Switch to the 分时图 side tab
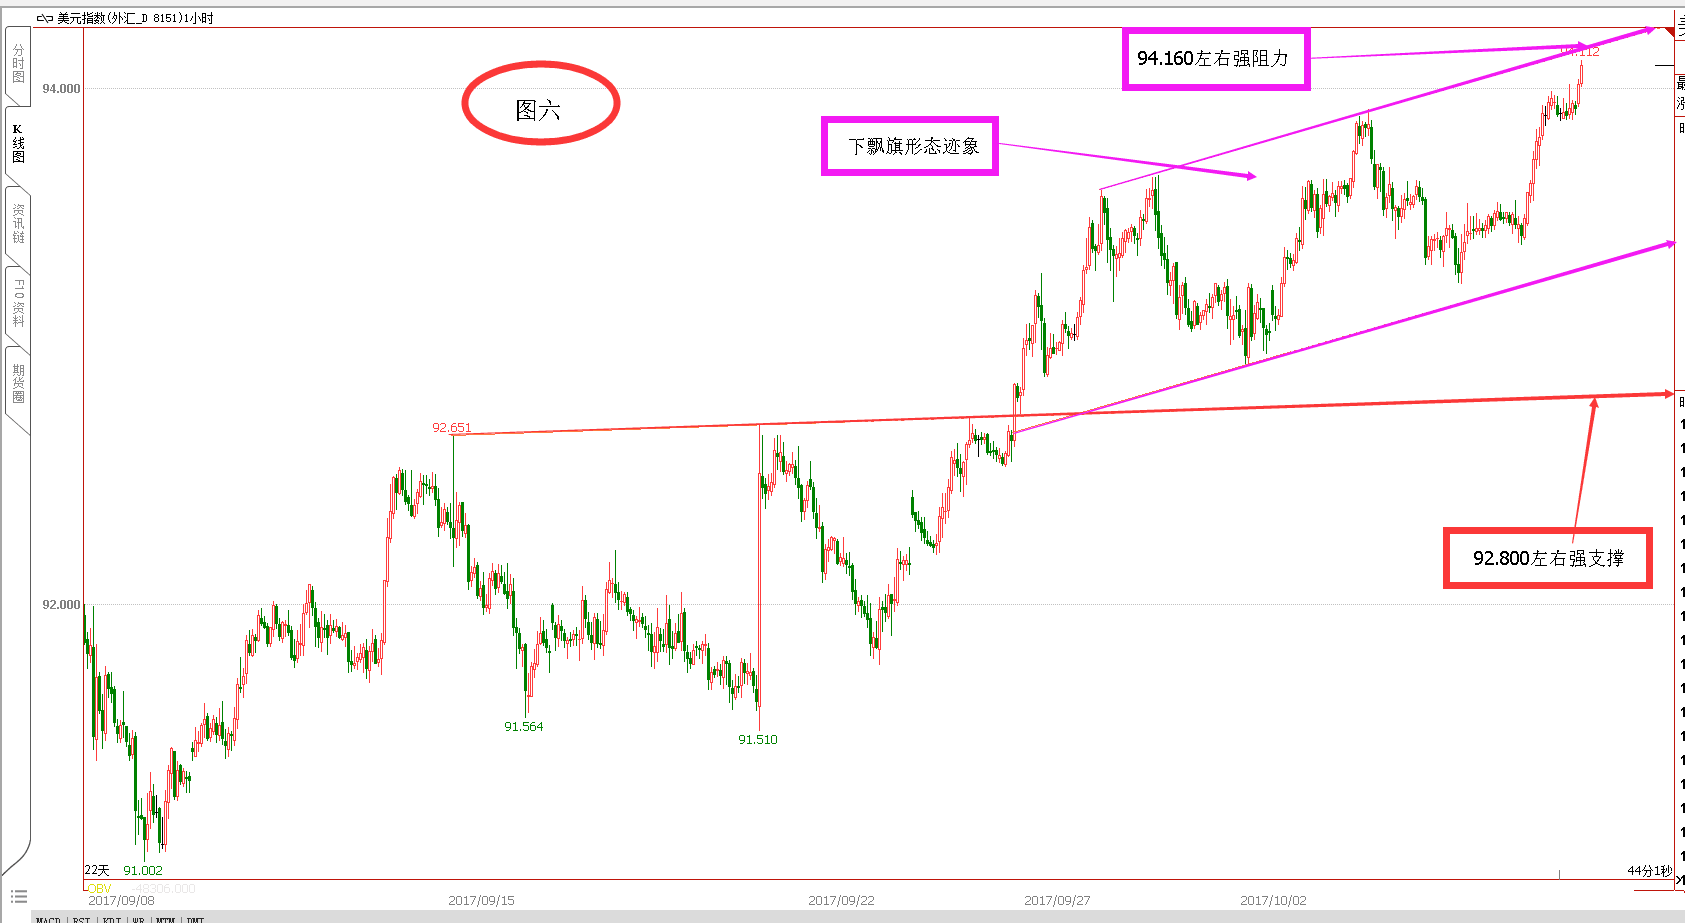Viewport: 1685px width, 923px height. tap(18, 63)
